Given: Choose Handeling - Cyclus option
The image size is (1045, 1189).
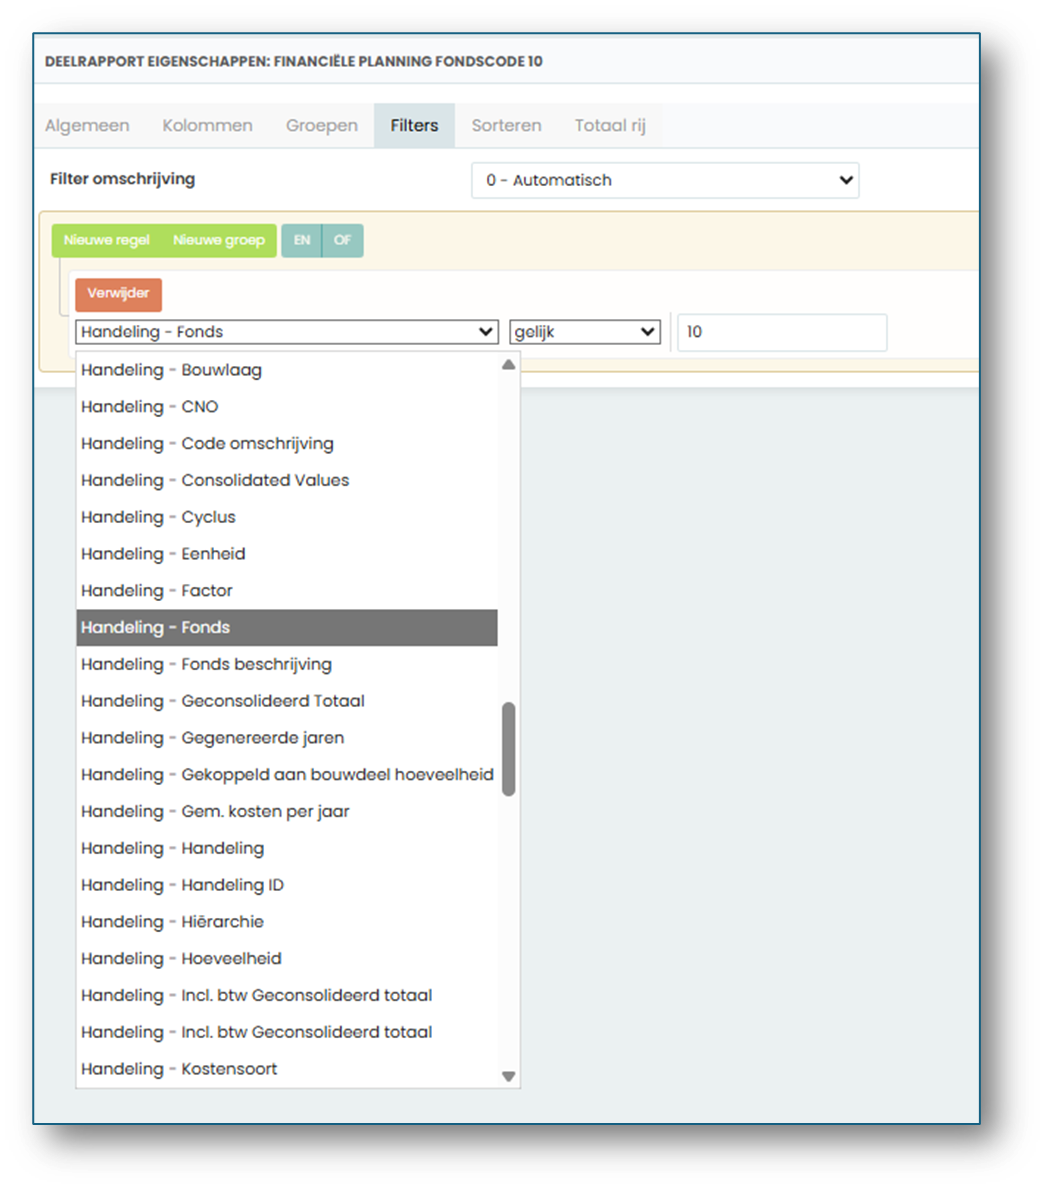Looking at the screenshot, I should coord(287,517).
